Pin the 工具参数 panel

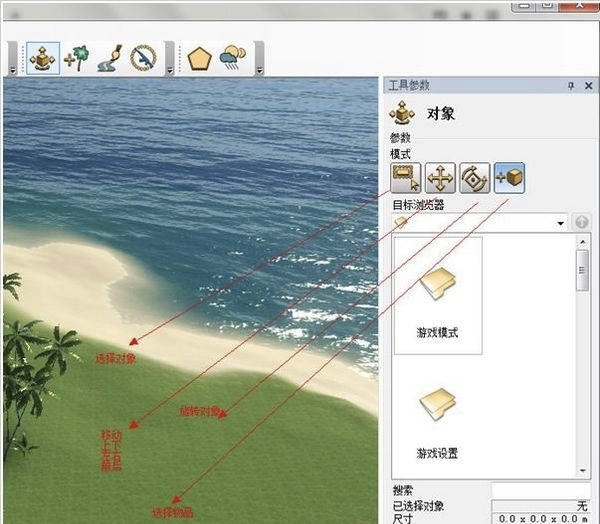(571, 86)
